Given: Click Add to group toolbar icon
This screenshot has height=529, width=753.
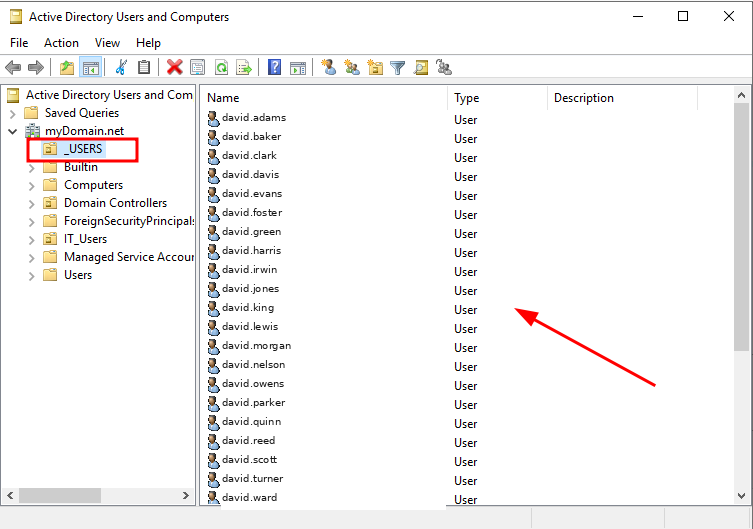Looking at the screenshot, I should [x=444, y=67].
